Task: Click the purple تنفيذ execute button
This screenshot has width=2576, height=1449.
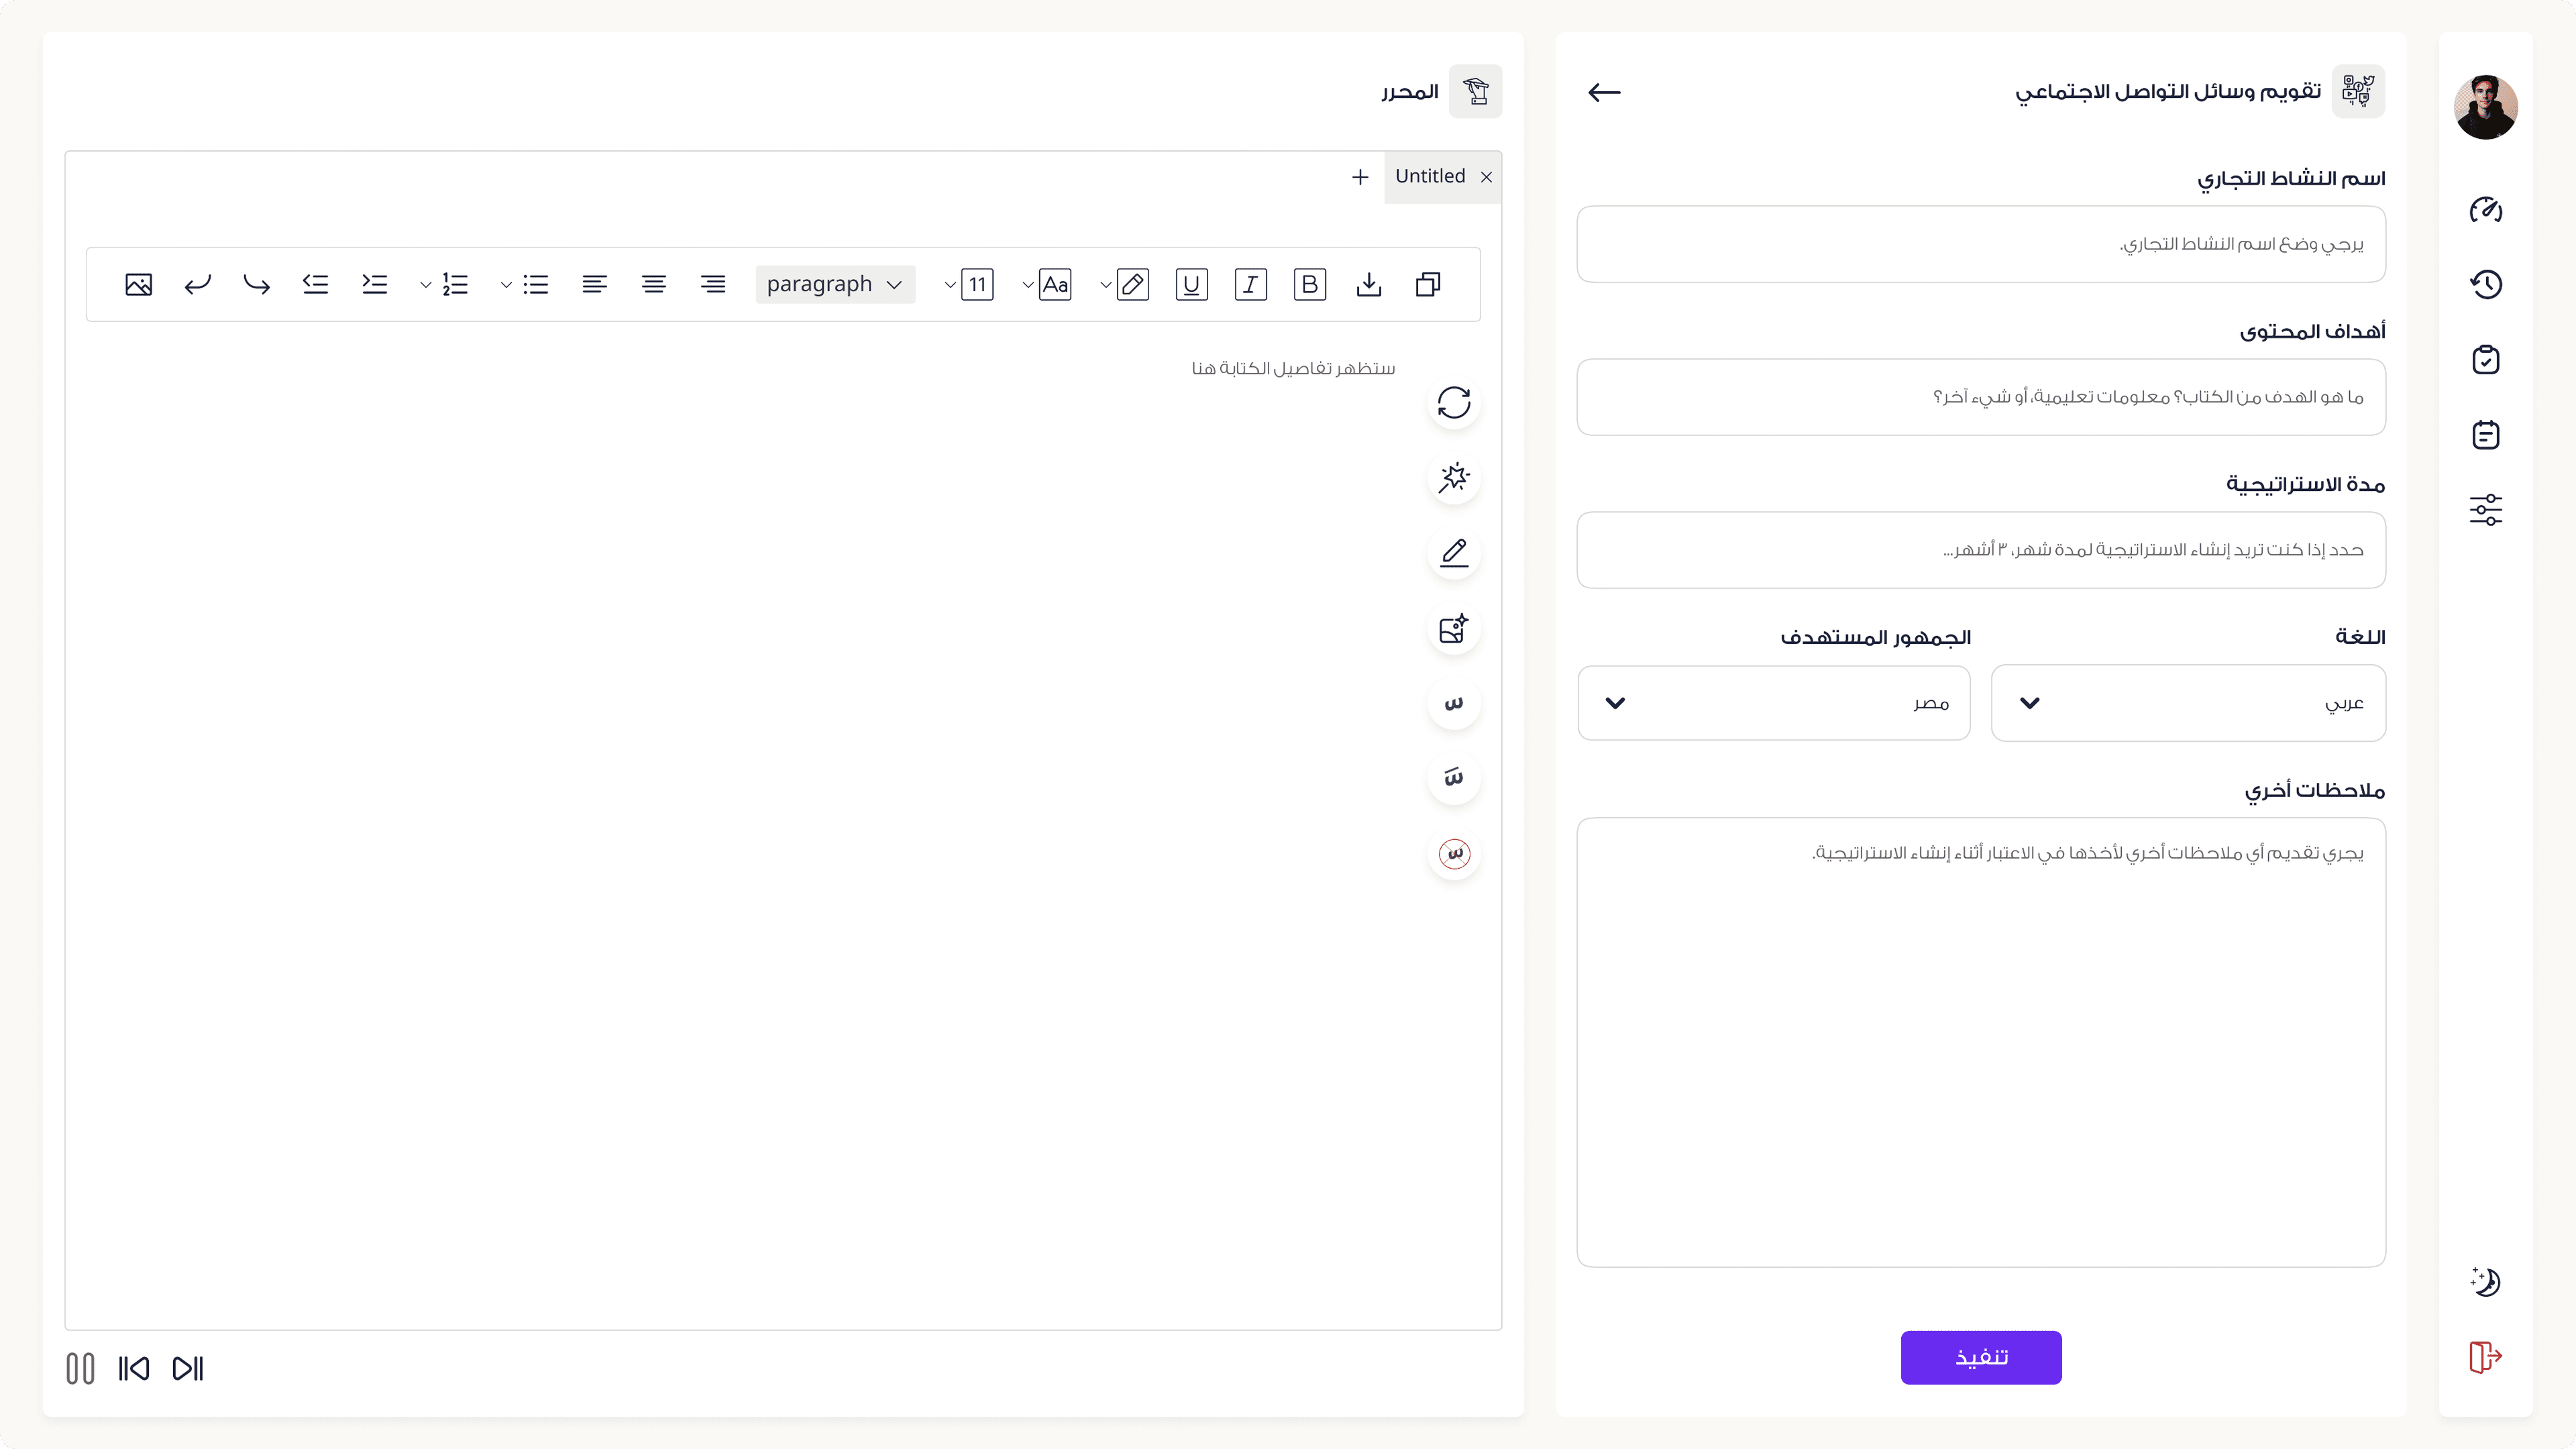Action: 1980,1357
